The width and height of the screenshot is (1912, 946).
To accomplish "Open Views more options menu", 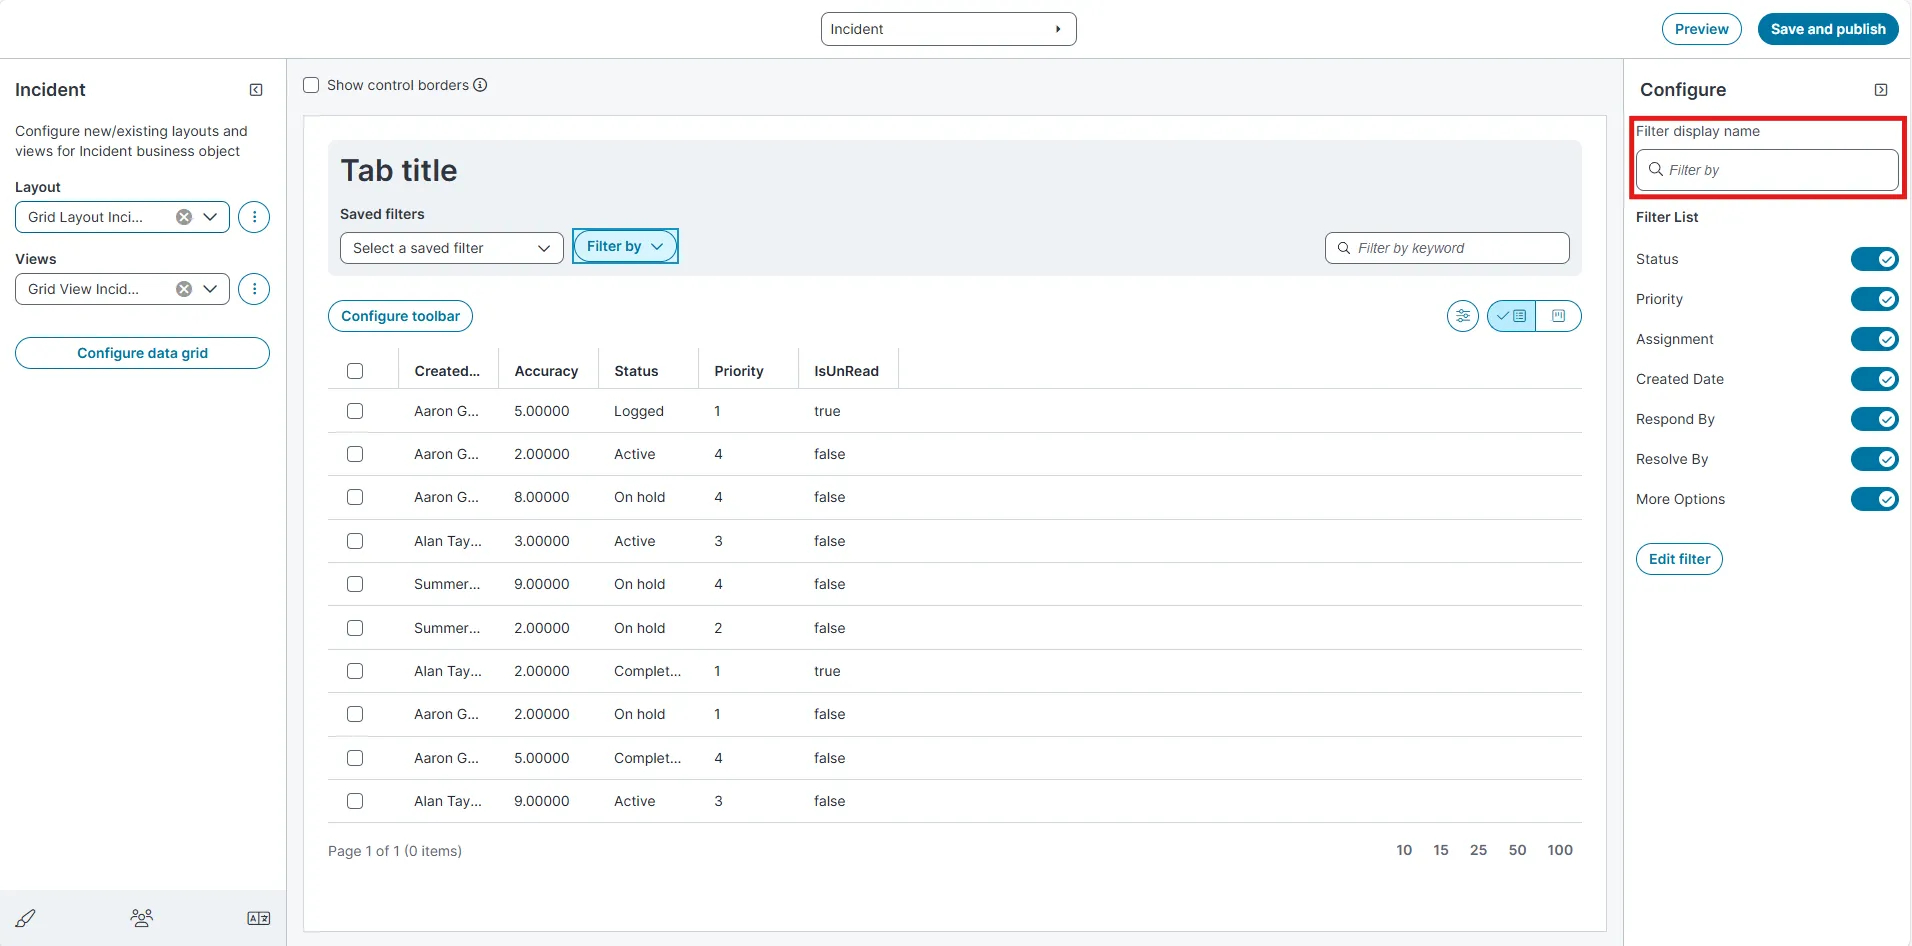I will click(254, 289).
